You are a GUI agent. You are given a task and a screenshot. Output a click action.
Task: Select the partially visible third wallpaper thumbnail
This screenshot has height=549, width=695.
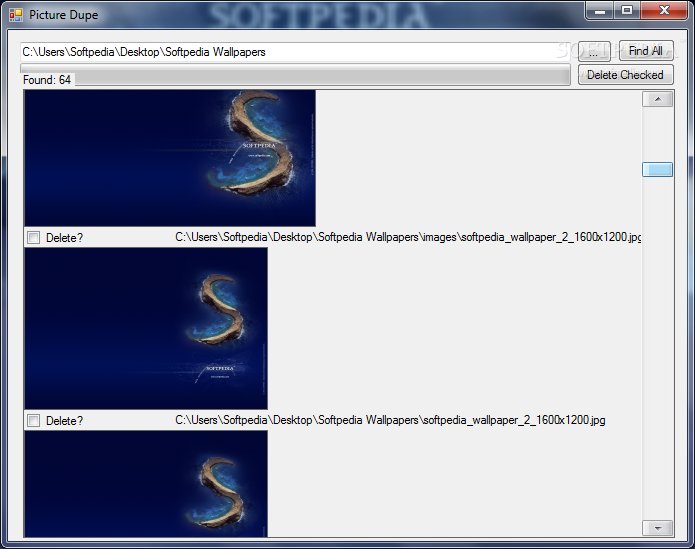coord(146,484)
